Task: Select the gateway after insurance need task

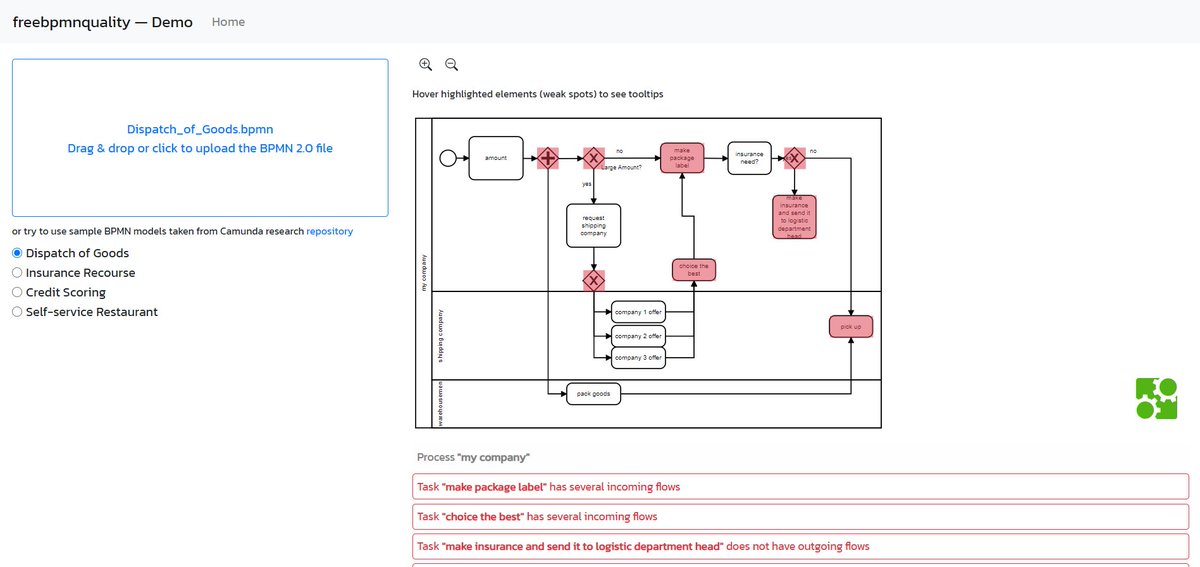Action: [x=794, y=158]
